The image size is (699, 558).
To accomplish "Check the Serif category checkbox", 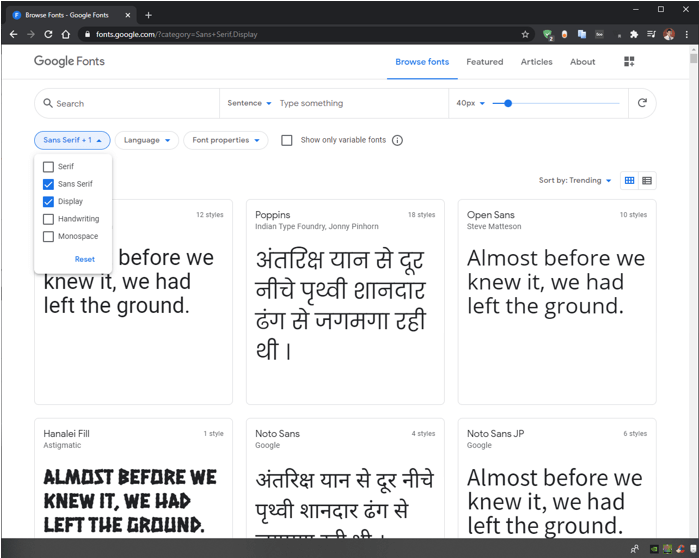I will point(48,167).
